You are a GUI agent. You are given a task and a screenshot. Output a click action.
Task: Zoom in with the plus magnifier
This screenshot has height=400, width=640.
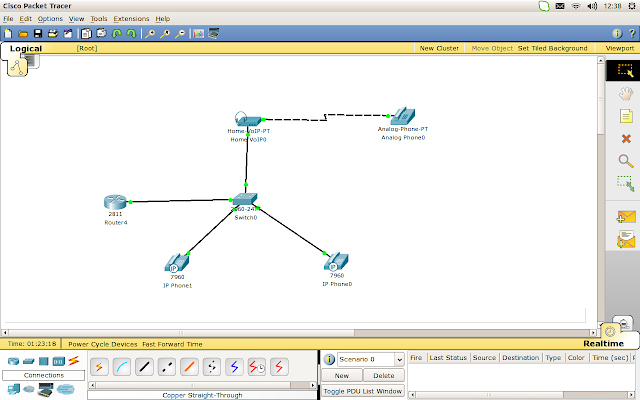150,33
